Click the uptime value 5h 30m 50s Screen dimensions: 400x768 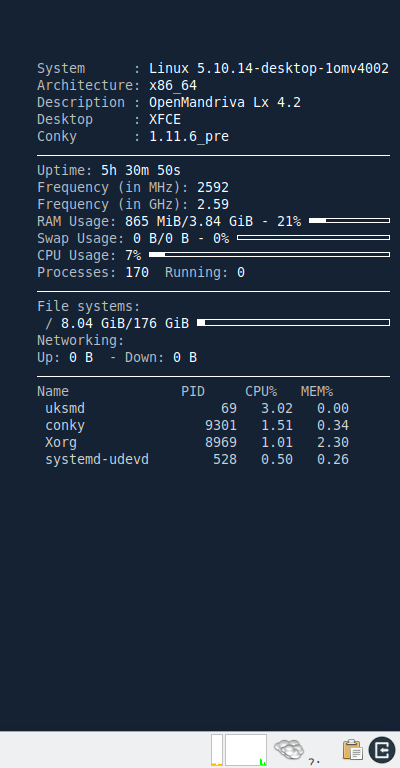point(141,170)
